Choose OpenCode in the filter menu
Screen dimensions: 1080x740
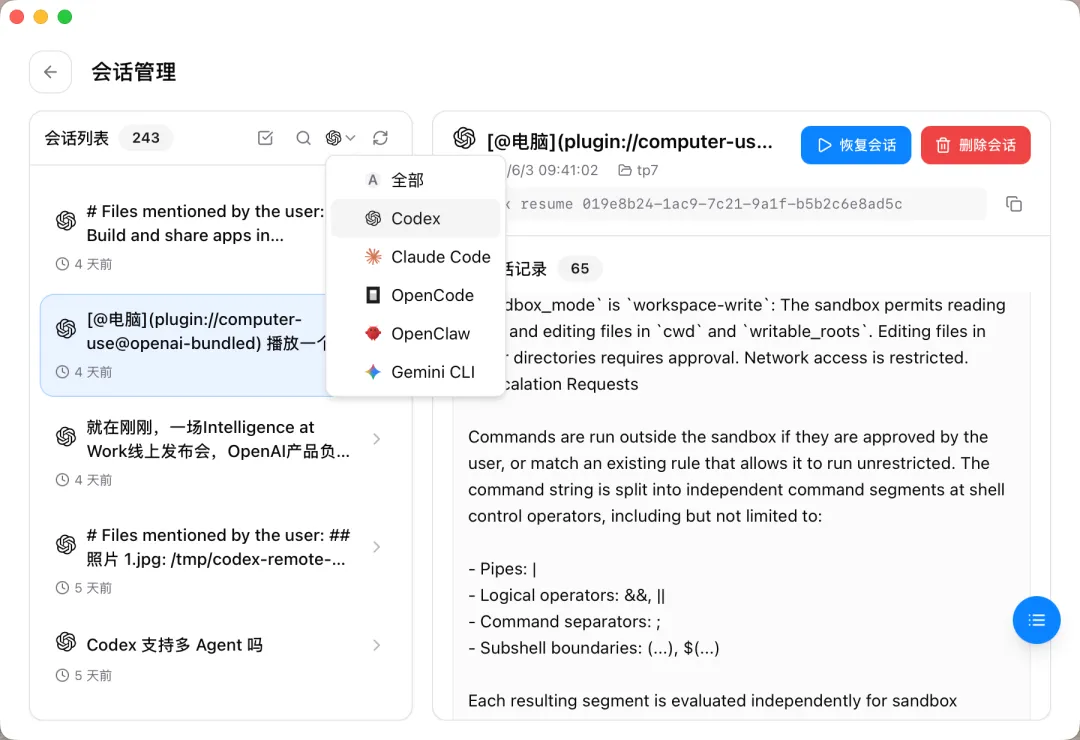click(416, 295)
